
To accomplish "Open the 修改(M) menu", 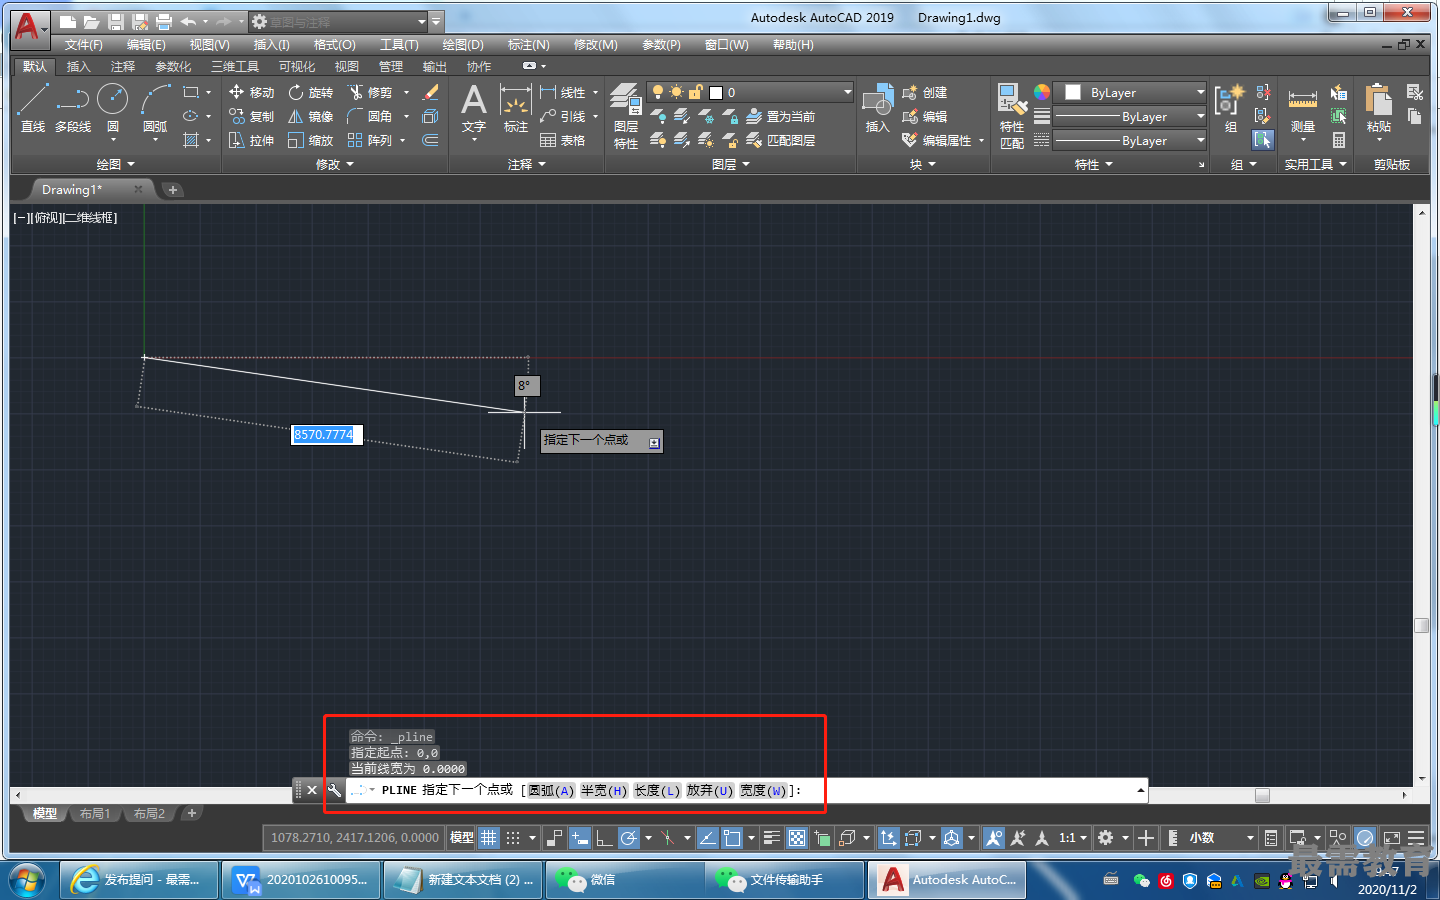I will coord(596,45).
